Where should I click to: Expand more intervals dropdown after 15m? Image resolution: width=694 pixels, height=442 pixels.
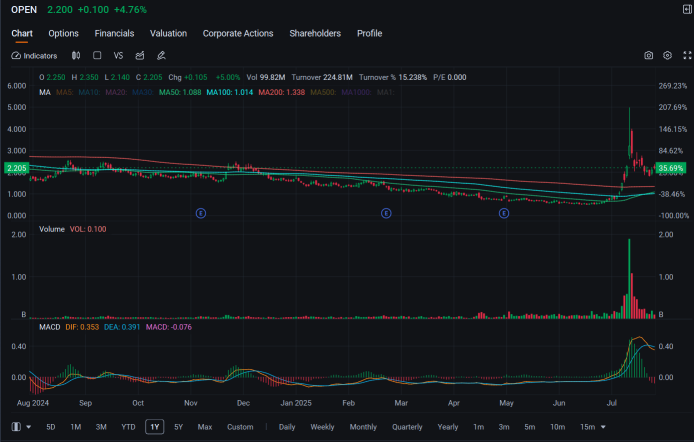click(x=603, y=427)
